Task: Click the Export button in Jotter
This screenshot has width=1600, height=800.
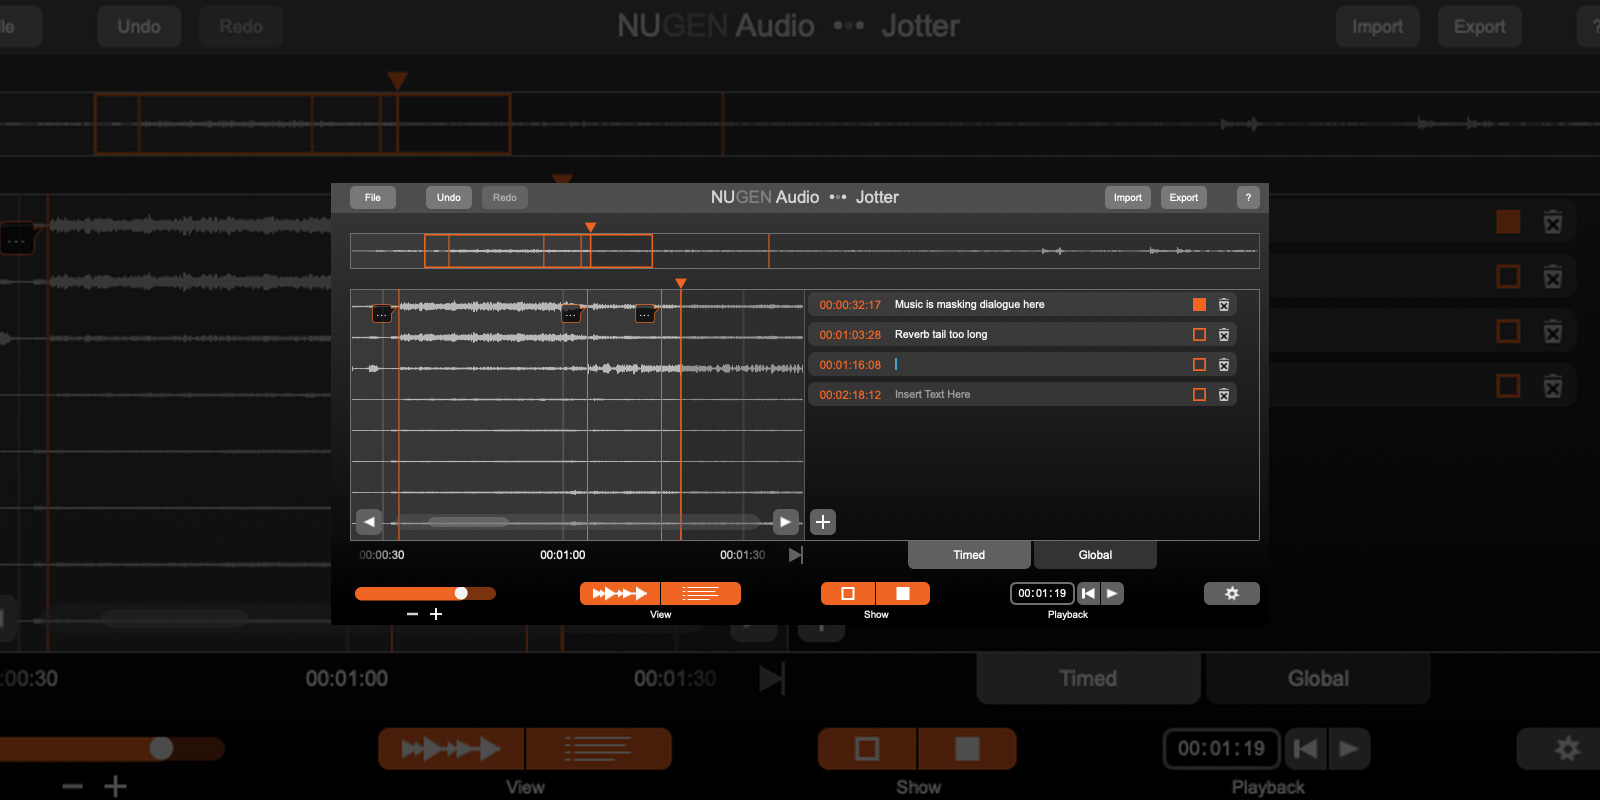Action: 1184,198
